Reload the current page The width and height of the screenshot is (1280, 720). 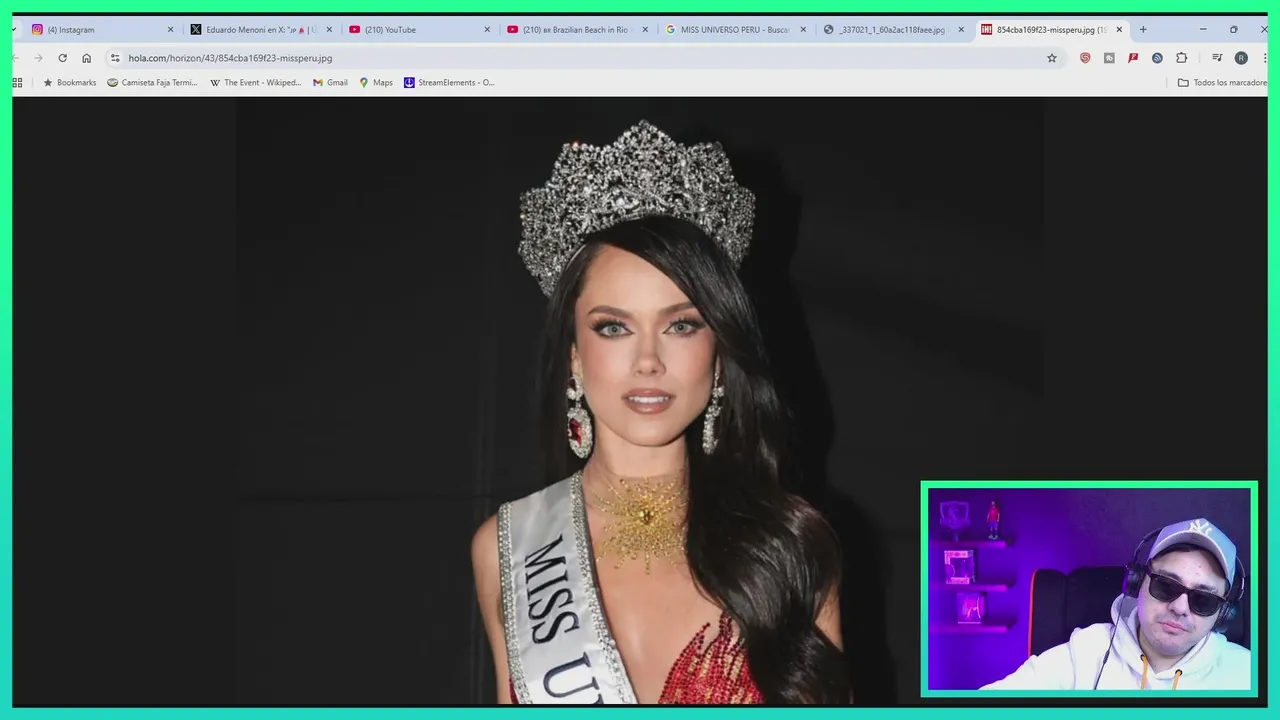pyautogui.click(x=62, y=58)
